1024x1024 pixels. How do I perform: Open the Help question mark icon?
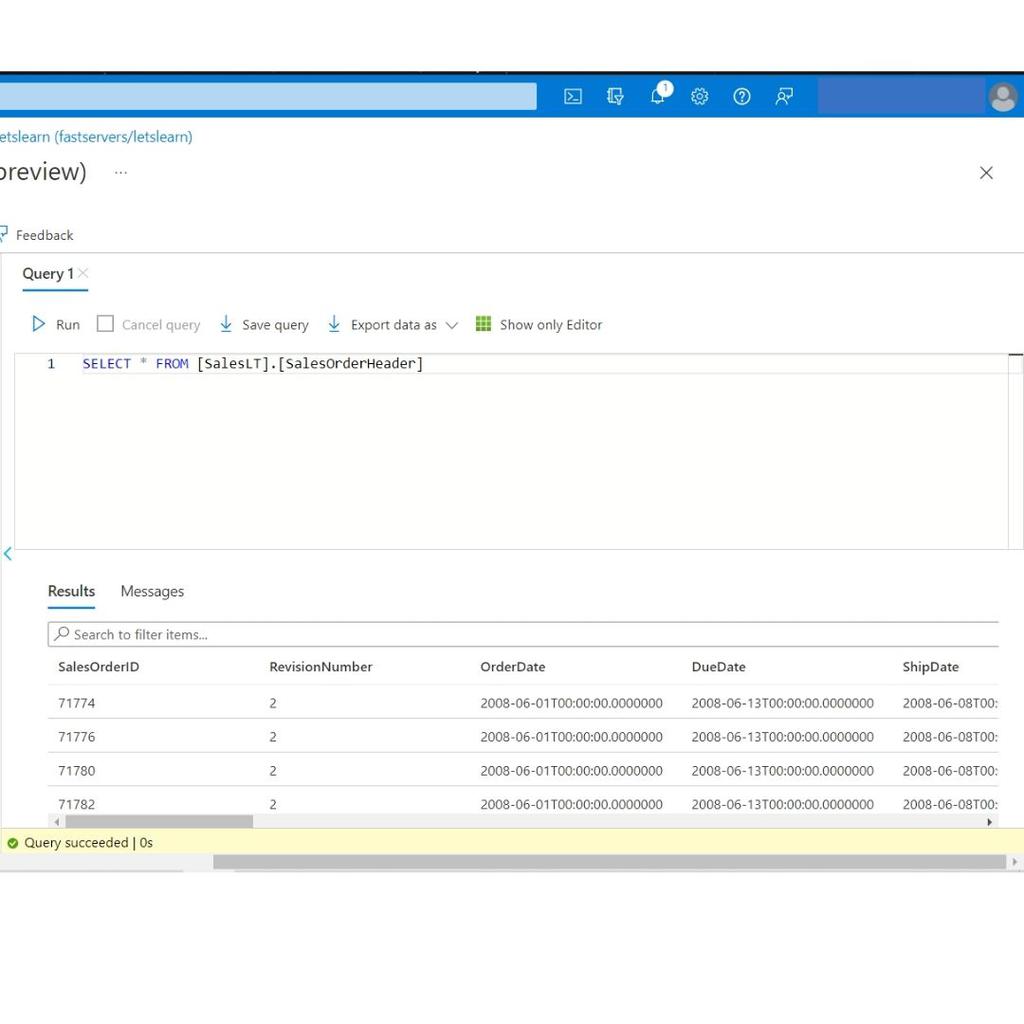(x=742, y=96)
